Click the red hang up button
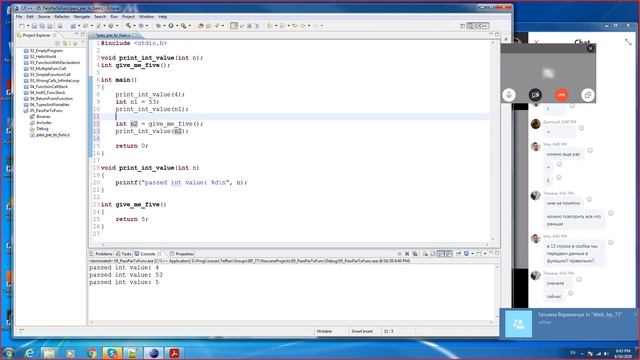This screenshot has height=360, width=640. click(x=562, y=95)
